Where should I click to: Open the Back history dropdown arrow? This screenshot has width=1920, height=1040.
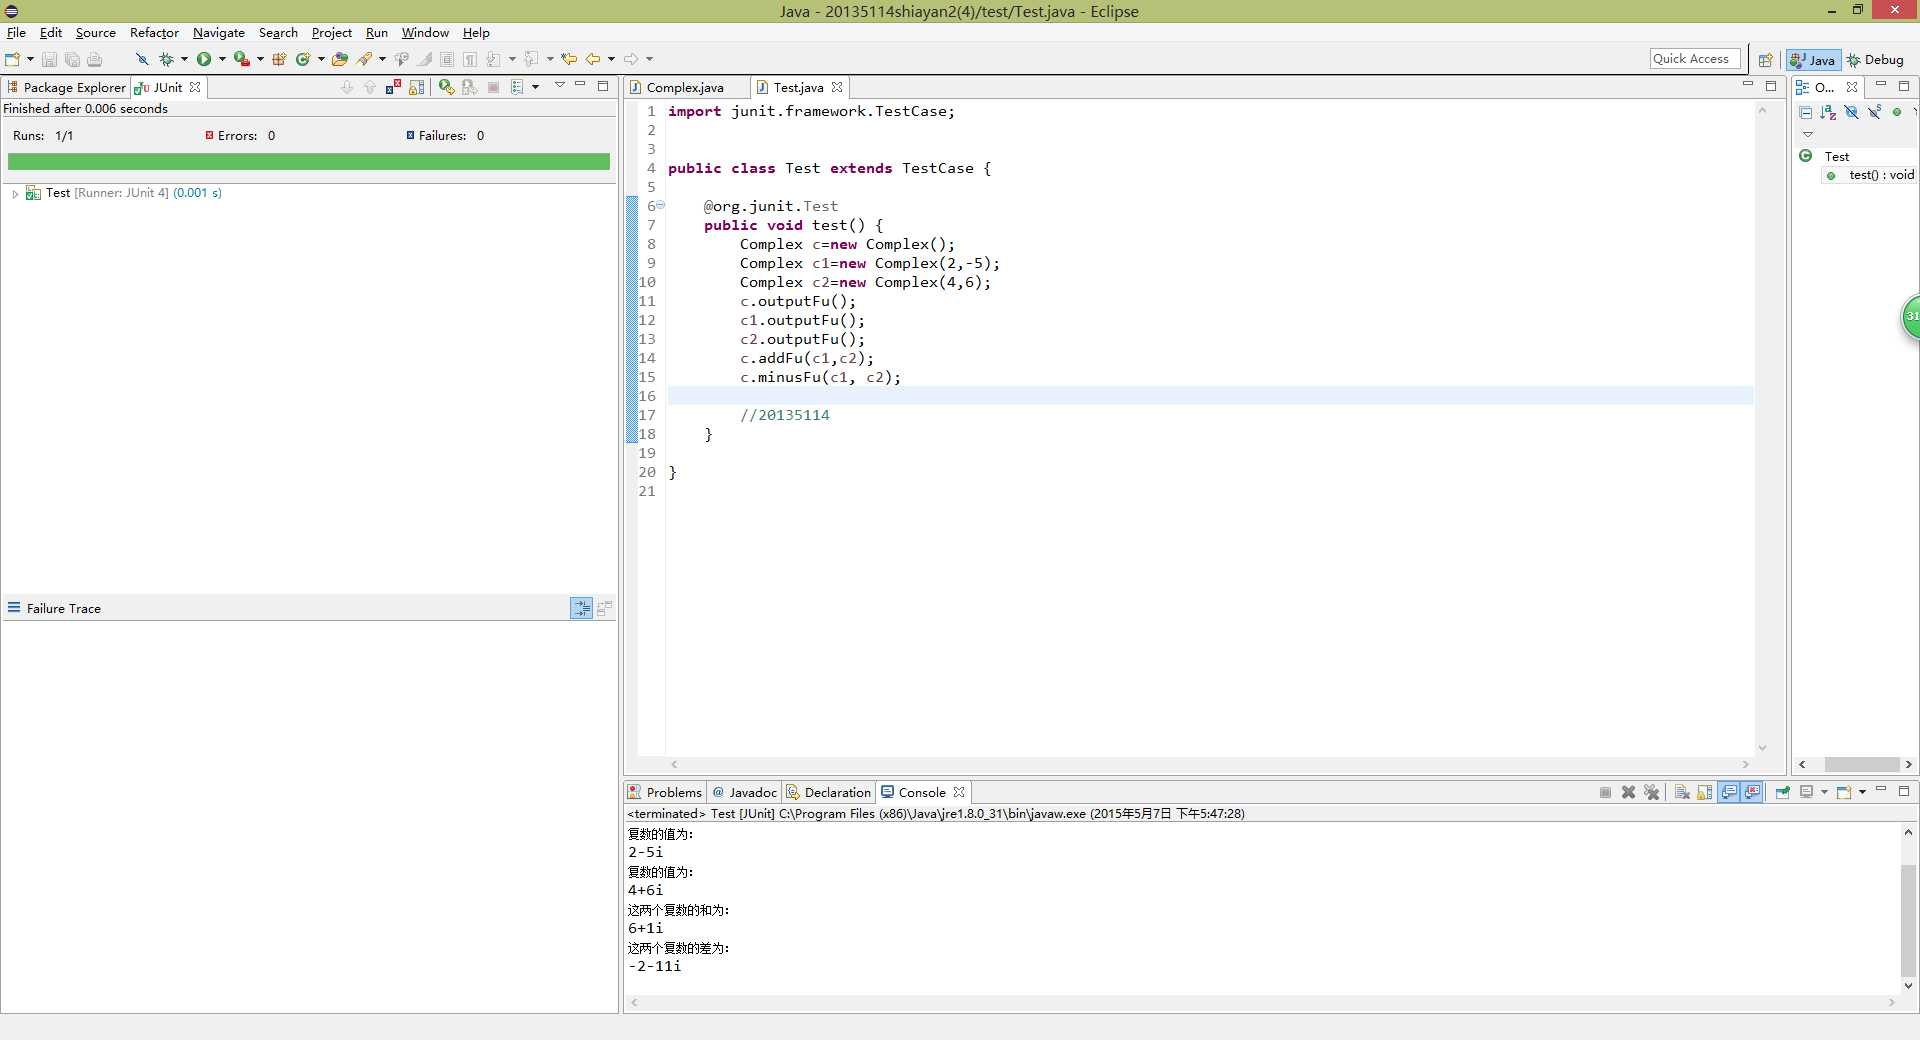(611, 59)
